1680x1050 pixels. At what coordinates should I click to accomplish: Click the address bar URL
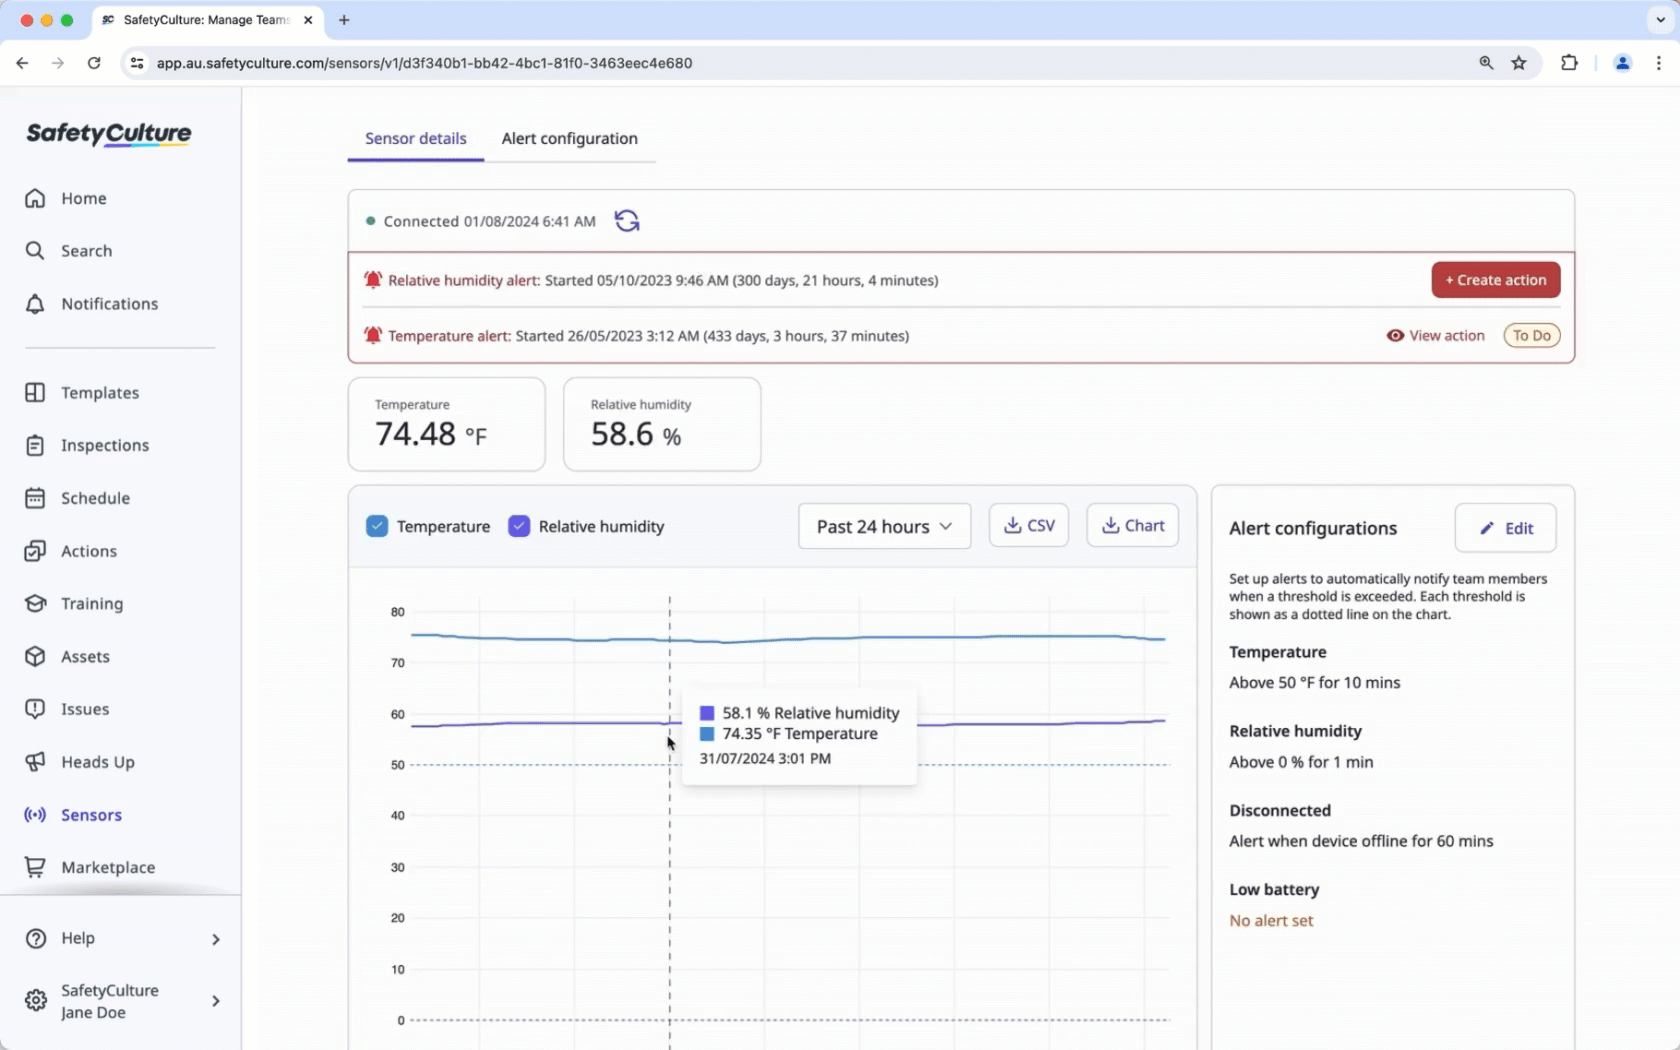tap(424, 63)
